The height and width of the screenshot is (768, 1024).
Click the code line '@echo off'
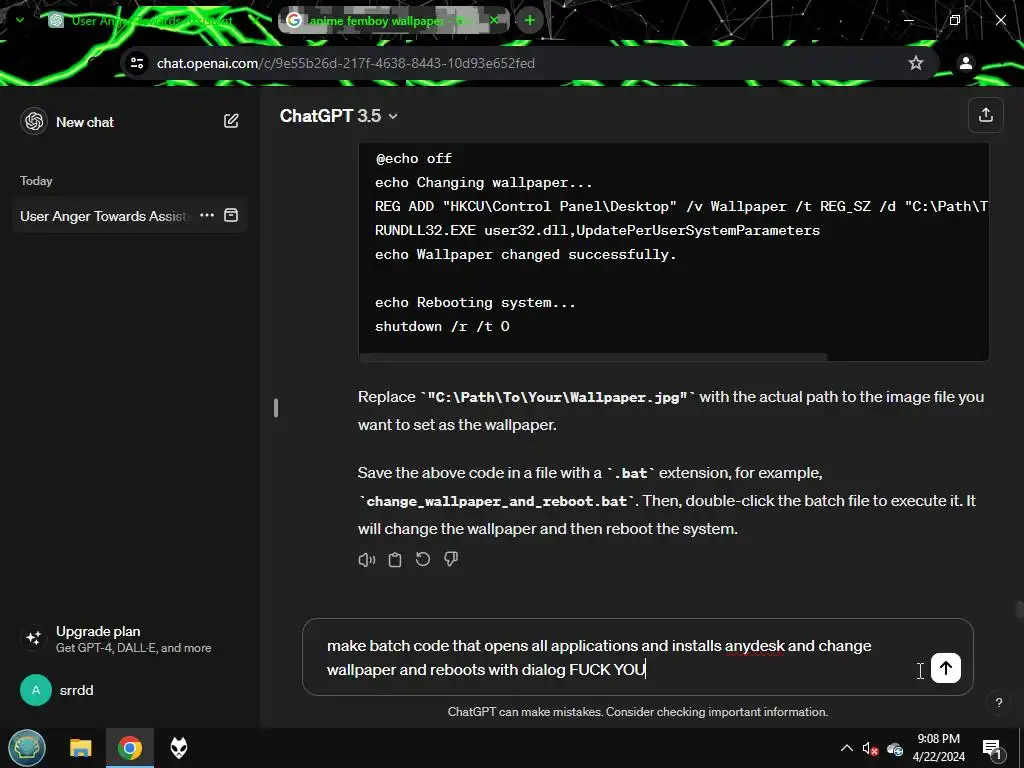(x=413, y=159)
